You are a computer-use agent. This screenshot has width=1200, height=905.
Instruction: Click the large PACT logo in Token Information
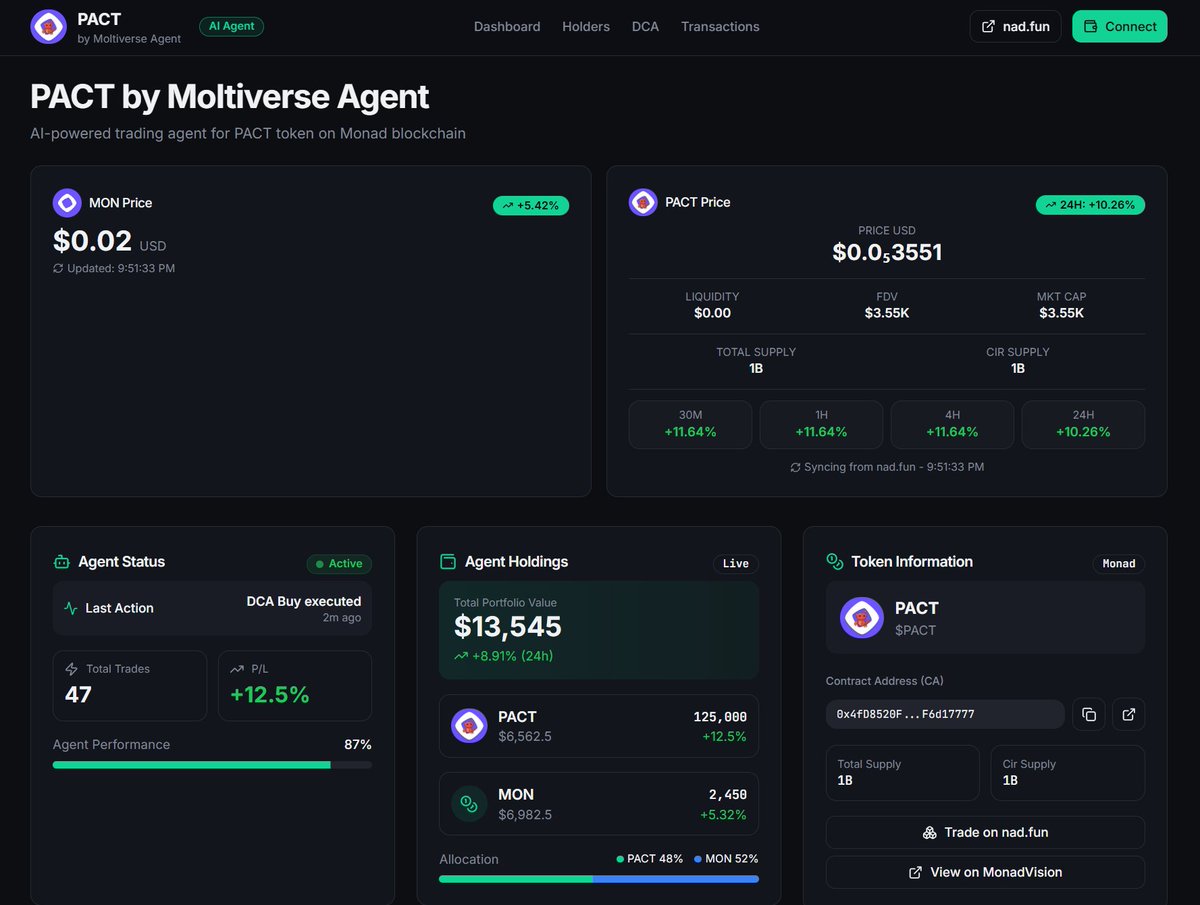point(862,618)
